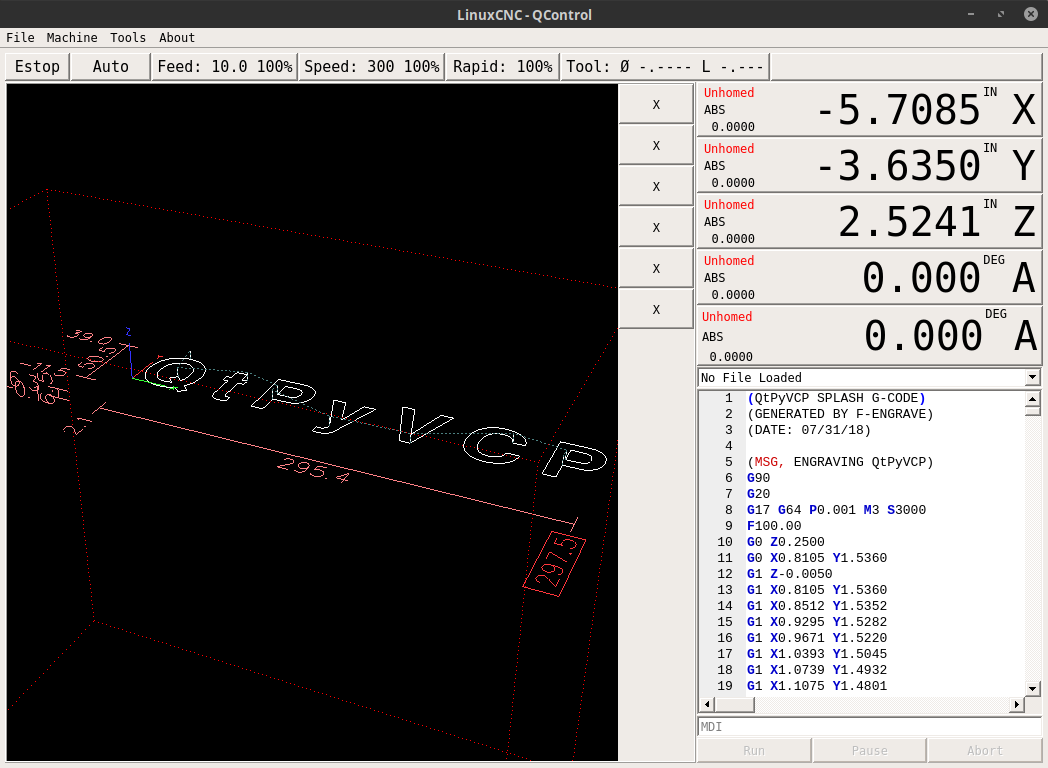Open the About menu
This screenshot has height=768, width=1048.
(x=176, y=37)
